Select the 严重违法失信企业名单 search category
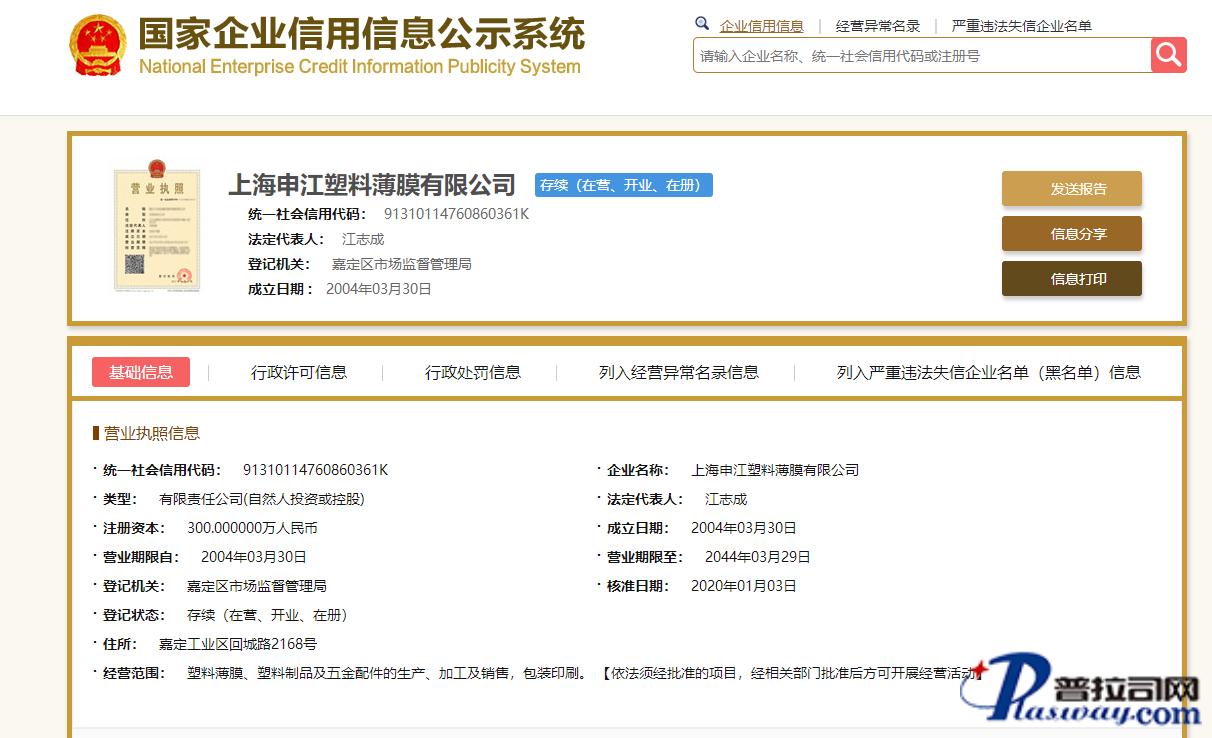 (1021, 26)
